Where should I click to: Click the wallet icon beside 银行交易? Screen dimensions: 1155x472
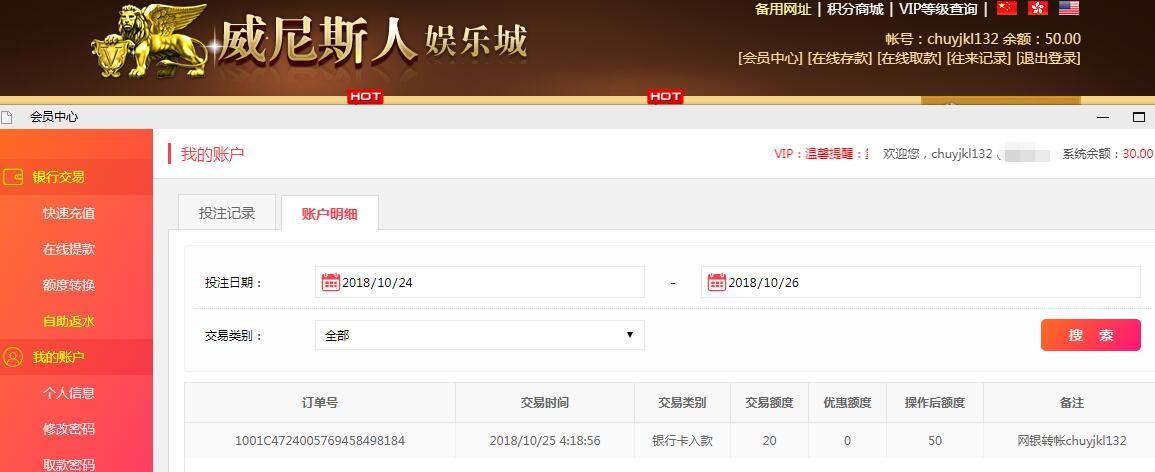(x=14, y=177)
